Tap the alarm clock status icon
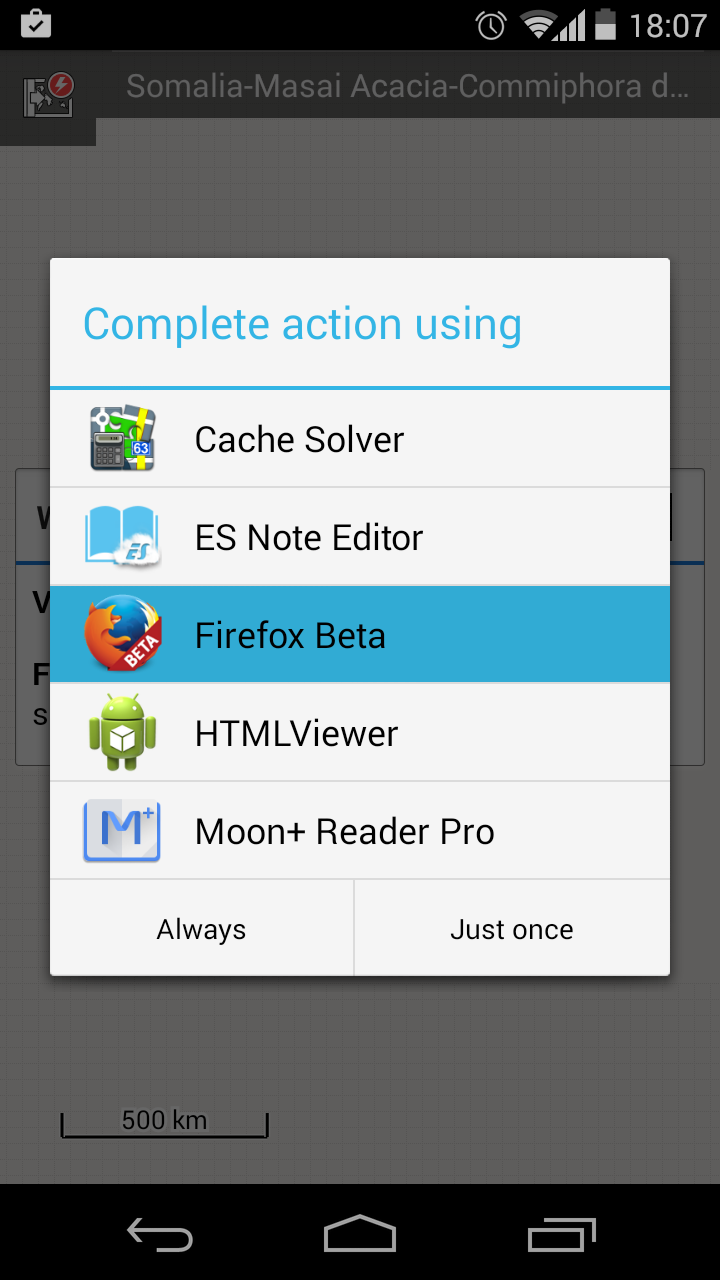Screen dimensions: 720x1280 [x=491, y=25]
